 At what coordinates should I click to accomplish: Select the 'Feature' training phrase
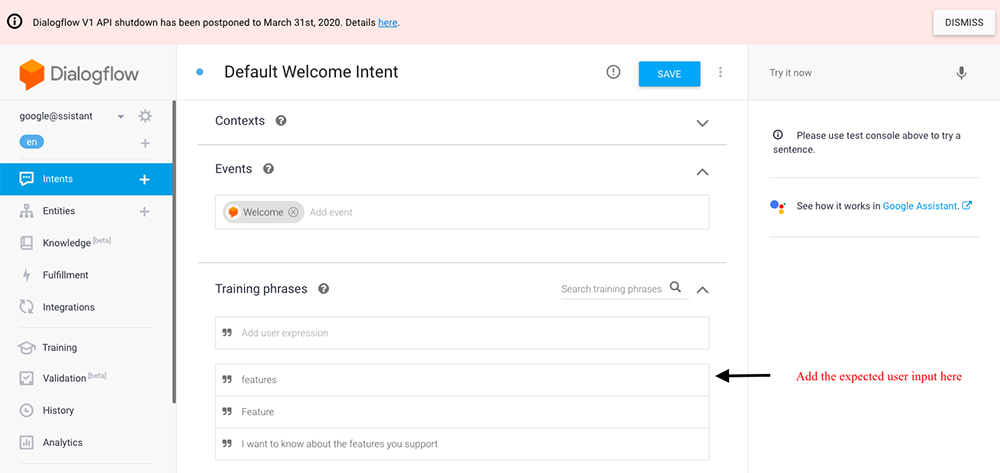pos(462,412)
